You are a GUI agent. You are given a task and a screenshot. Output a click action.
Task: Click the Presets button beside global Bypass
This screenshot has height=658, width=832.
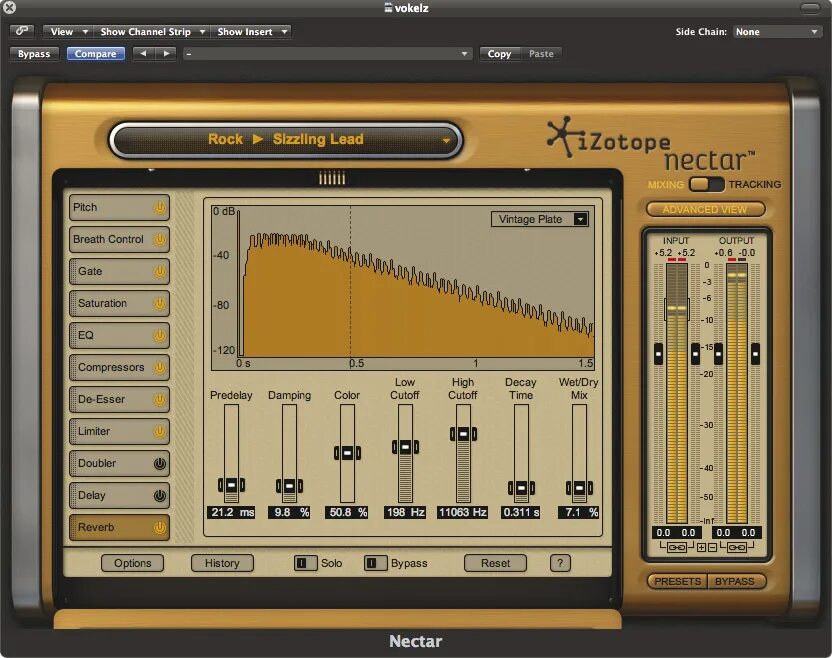(677, 582)
